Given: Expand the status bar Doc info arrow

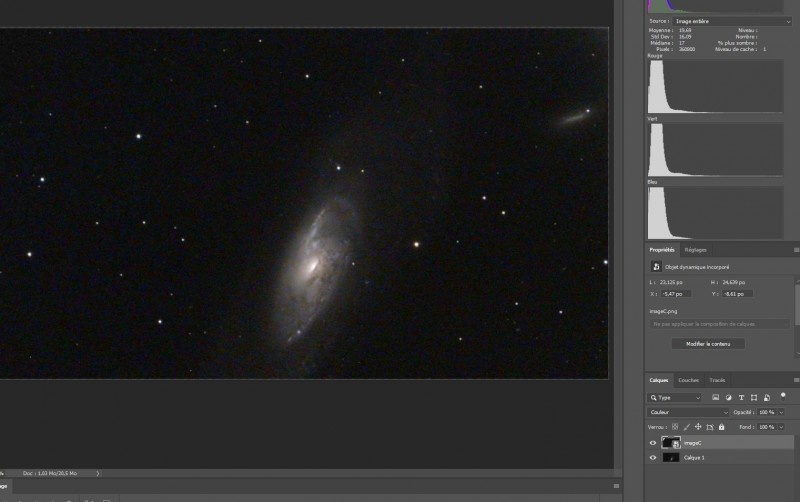Looking at the screenshot, I should tap(97, 473).
